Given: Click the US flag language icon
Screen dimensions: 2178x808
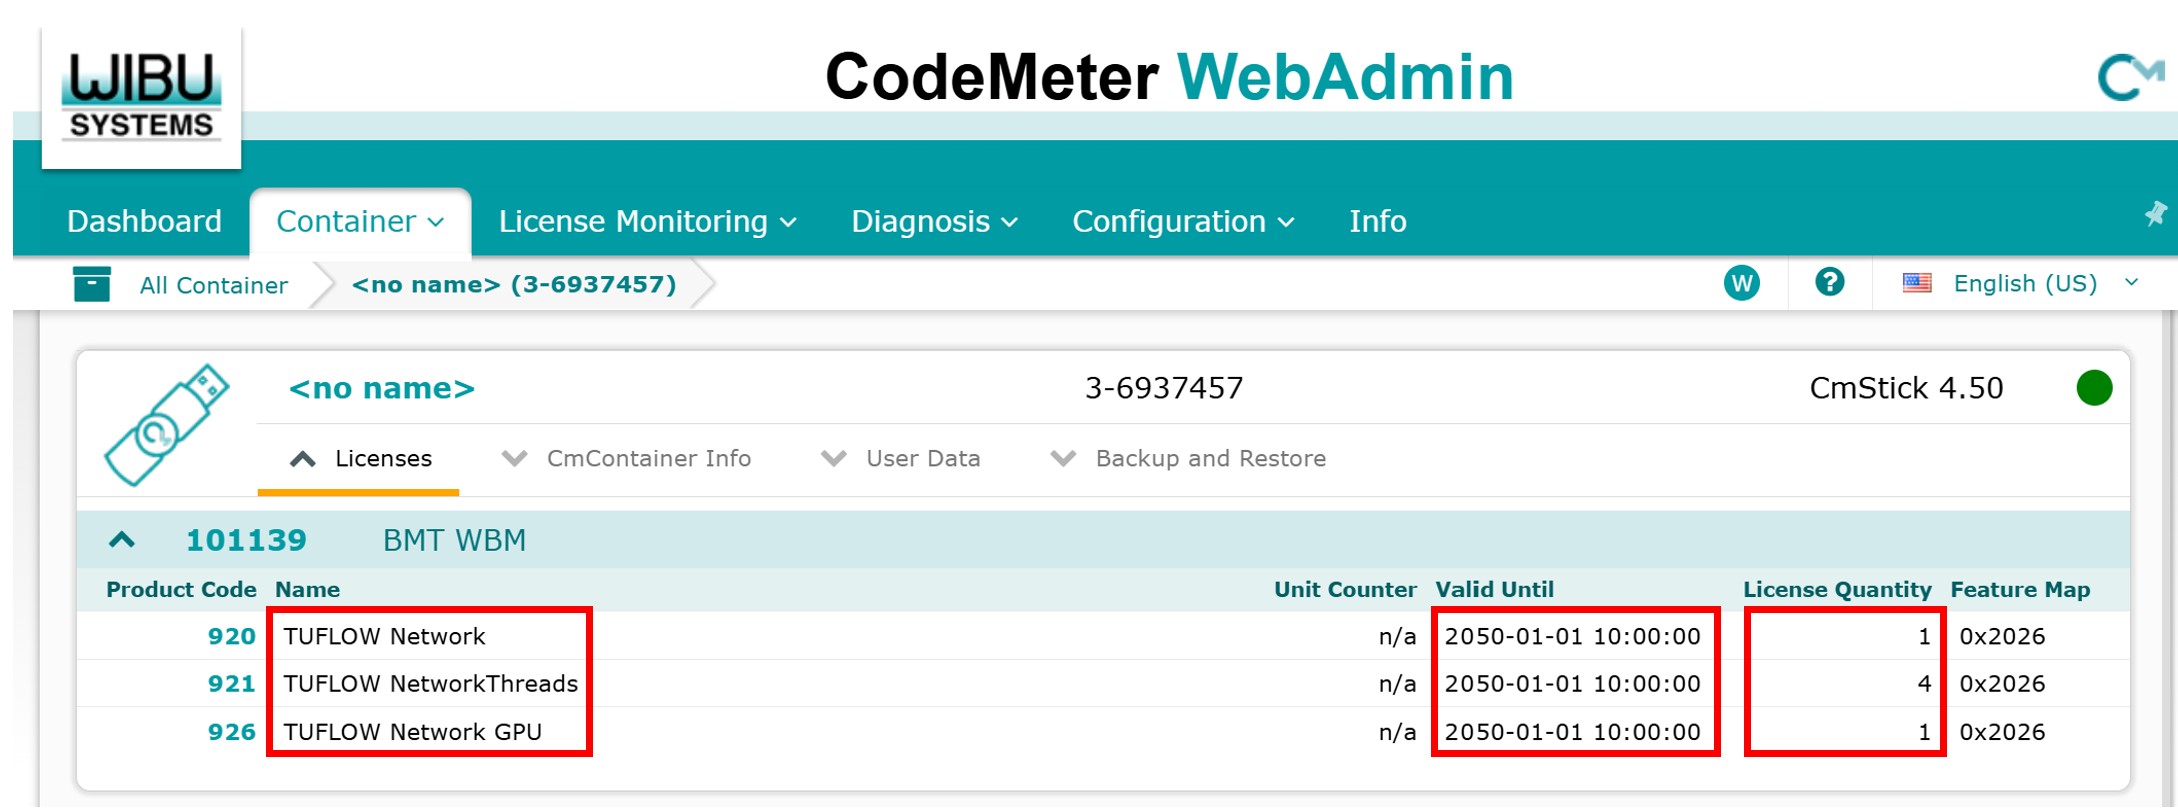Looking at the screenshot, I should [x=1917, y=283].
